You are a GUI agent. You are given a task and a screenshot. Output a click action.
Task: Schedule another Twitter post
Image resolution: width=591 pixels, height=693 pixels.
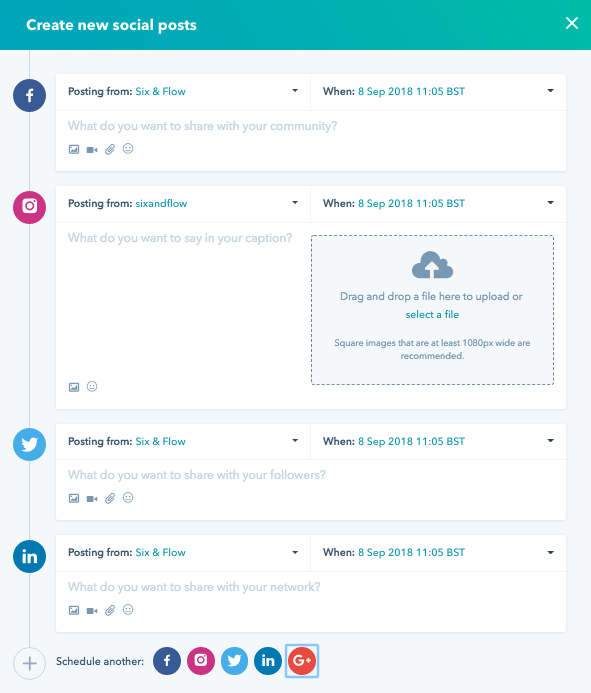point(234,661)
